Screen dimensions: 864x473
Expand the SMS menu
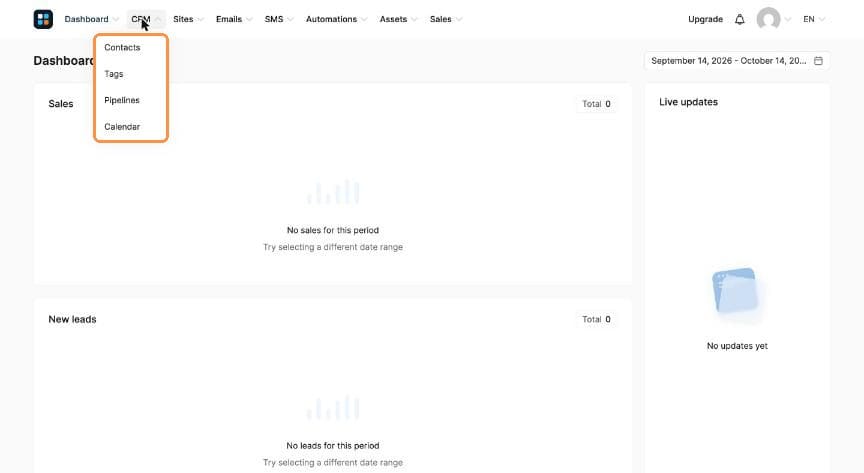[x=278, y=19]
